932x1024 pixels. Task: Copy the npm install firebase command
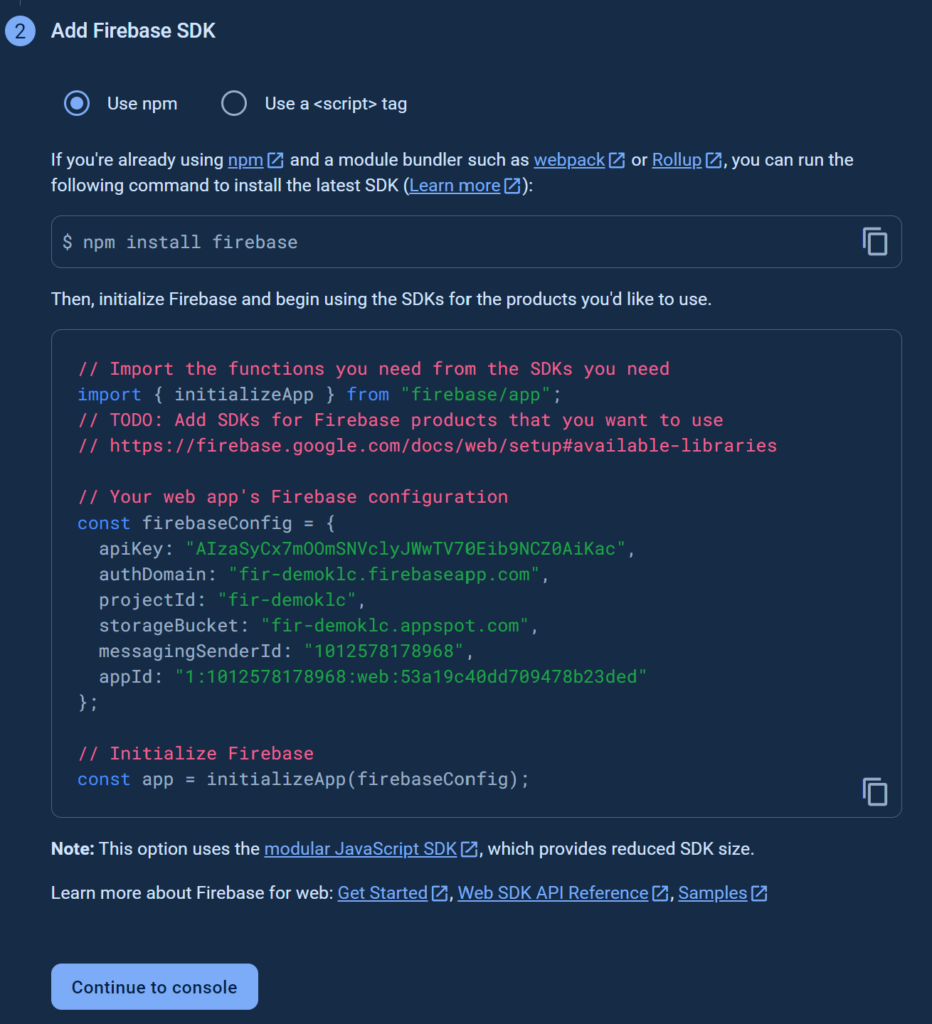pyautogui.click(x=874, y=242)
